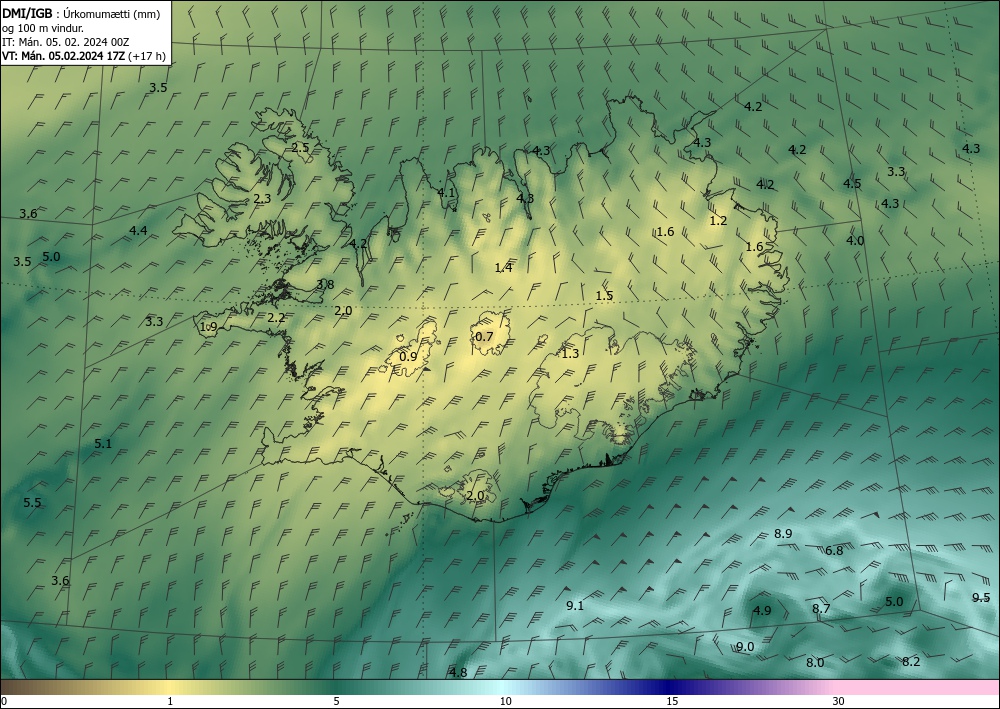The image size is (1000, 709).
Task: Click the value 1.4 in the highlands
Action: click(x=504, y=268)
